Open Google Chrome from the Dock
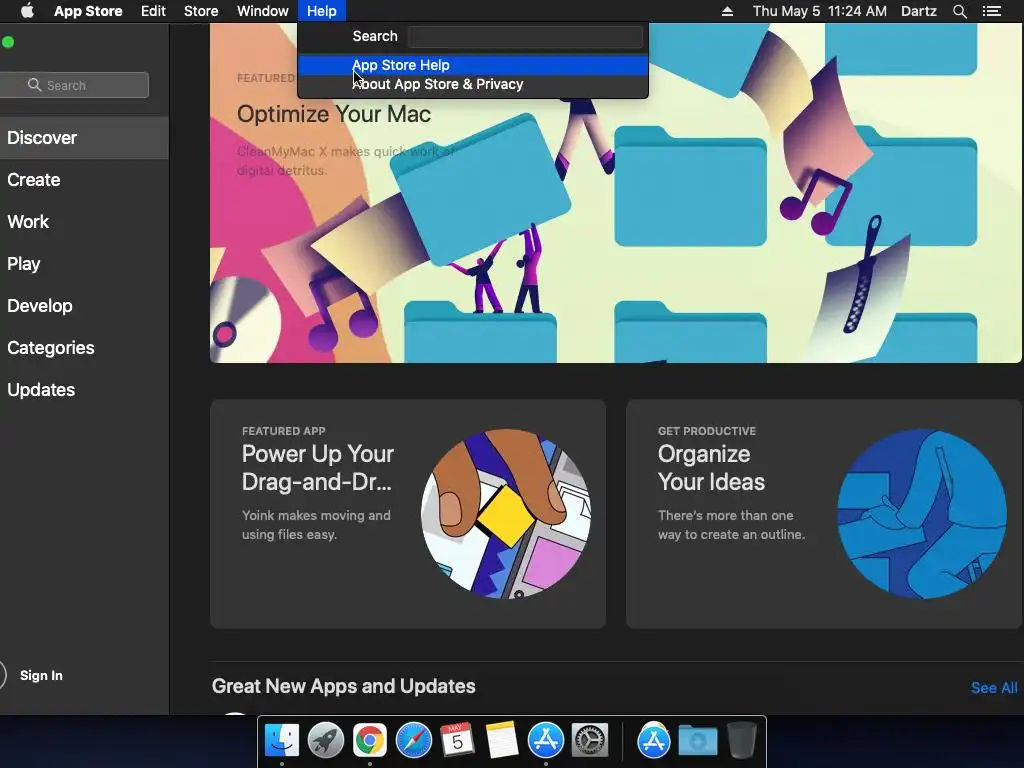Viewport: 1024px width, 768px height. click(x=370, y=741)
